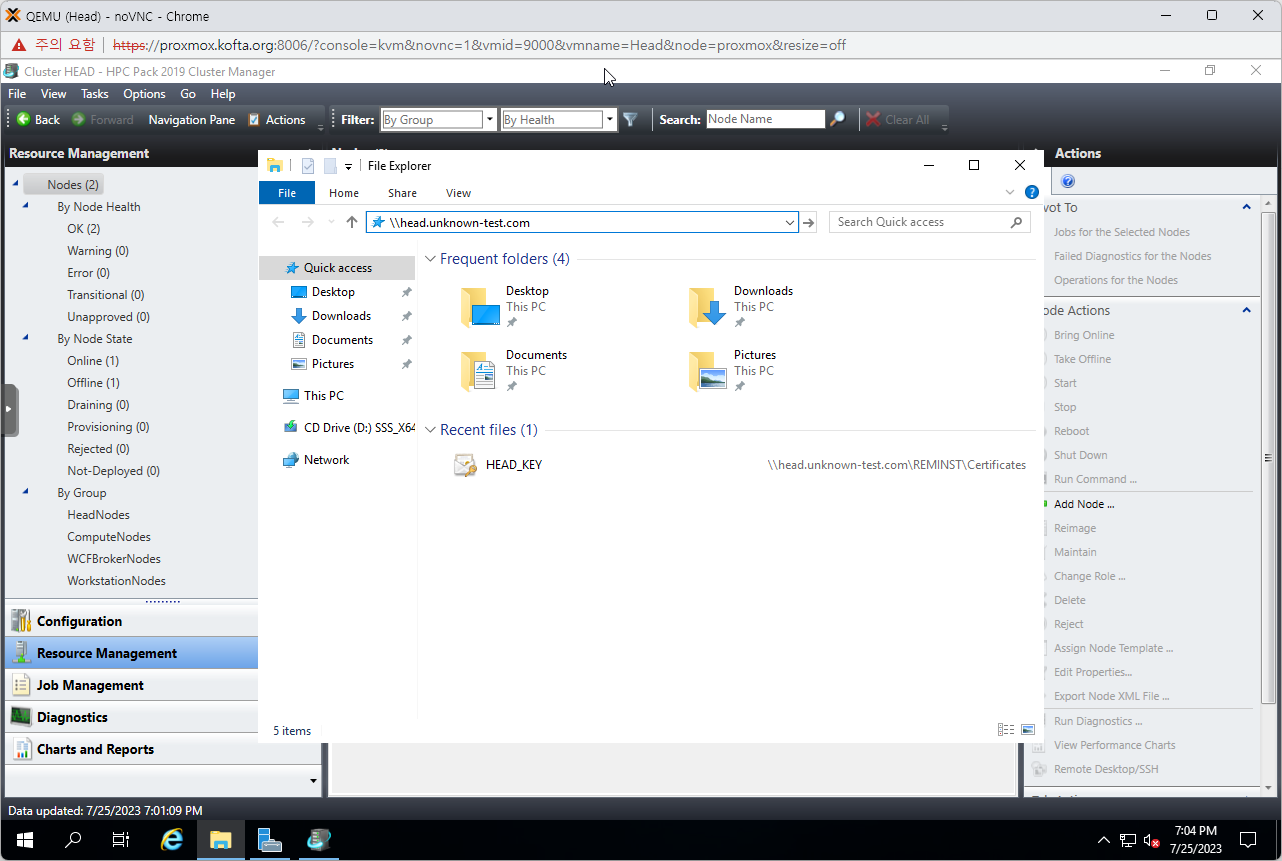Click the search magnifier next to Node Name
The height and width of the screenshot is (861, 1282).
[x=838, y=119]
